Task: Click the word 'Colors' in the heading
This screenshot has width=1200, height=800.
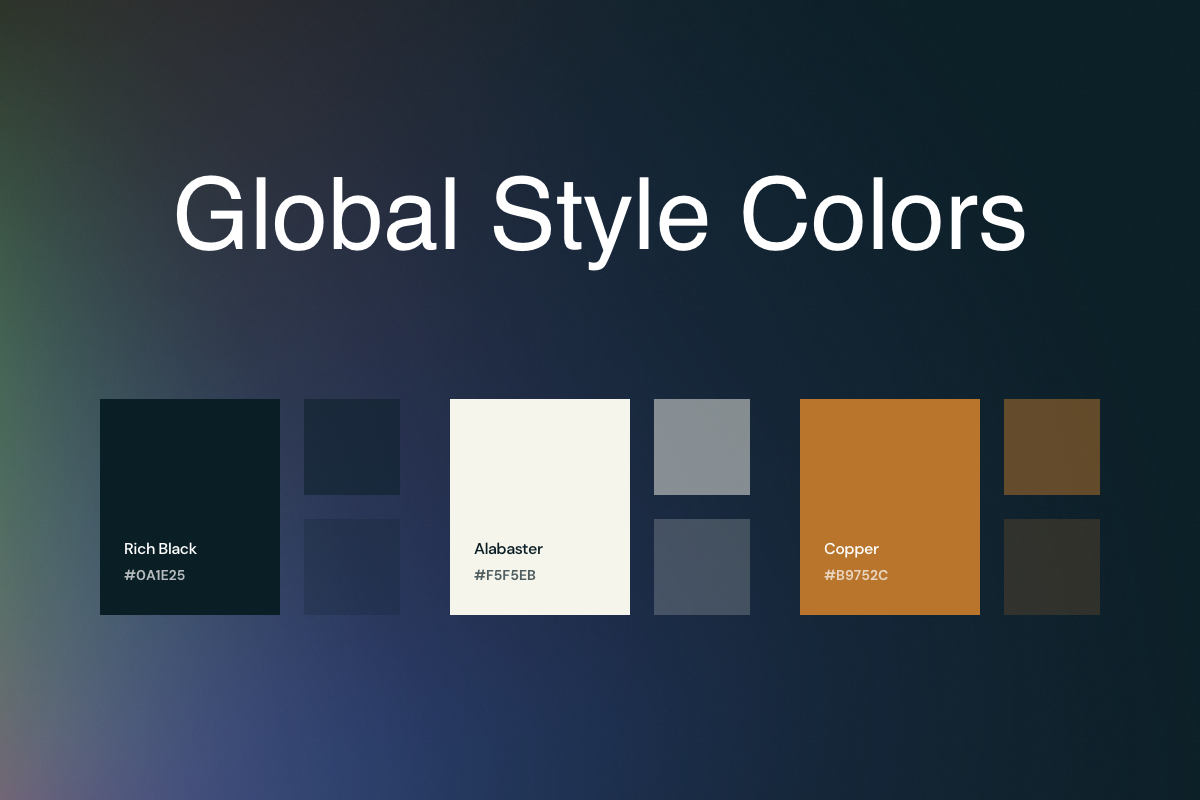Action: pyautogui.click(x=882, y=215)
